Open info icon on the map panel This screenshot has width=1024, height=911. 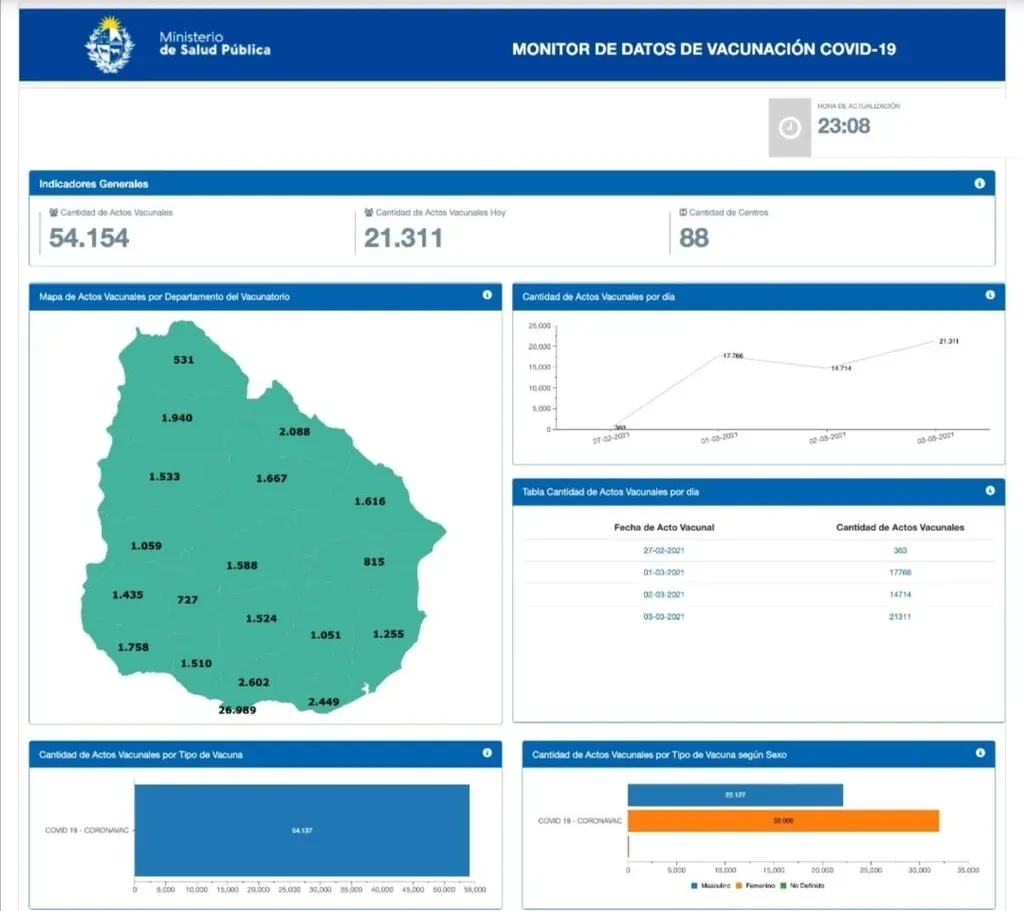[487, 295]
